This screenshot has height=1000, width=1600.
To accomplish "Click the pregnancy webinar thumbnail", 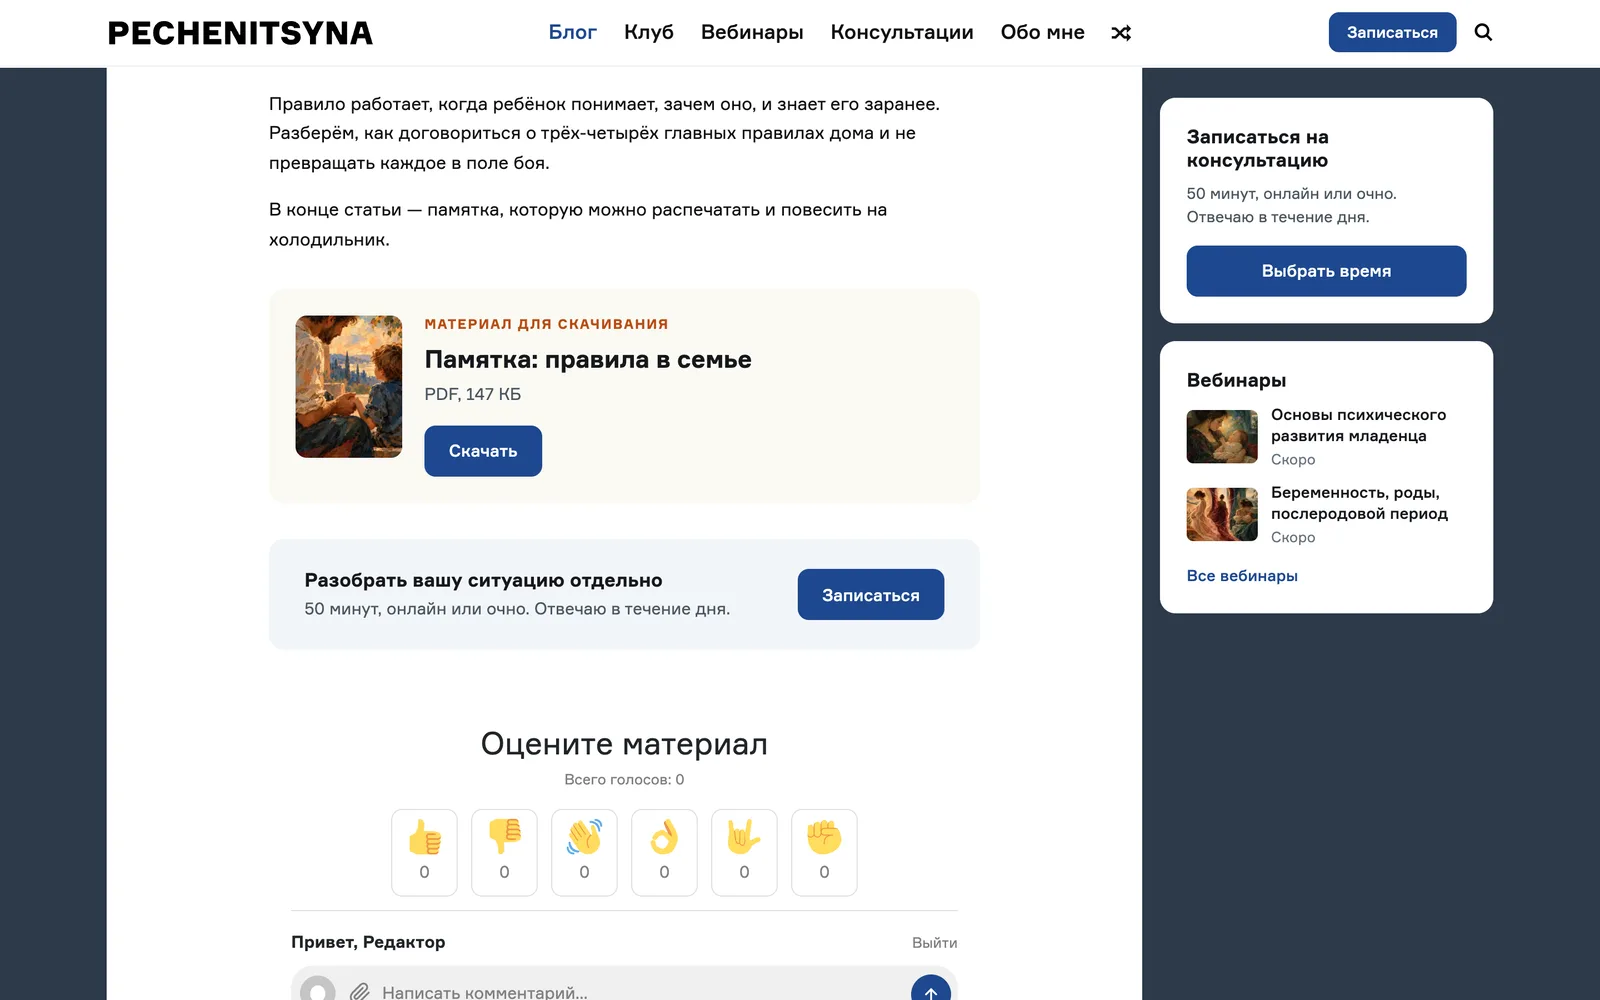I will tap(1222, 514).
